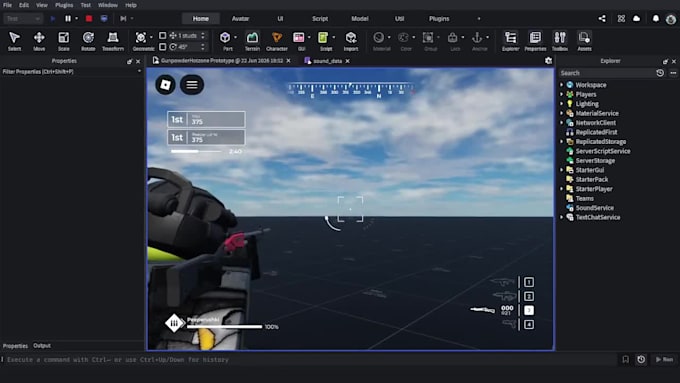The height and width of the screenshot is (383, 680).
Task: Choose the Scale tool
Action: coord(63,41)
